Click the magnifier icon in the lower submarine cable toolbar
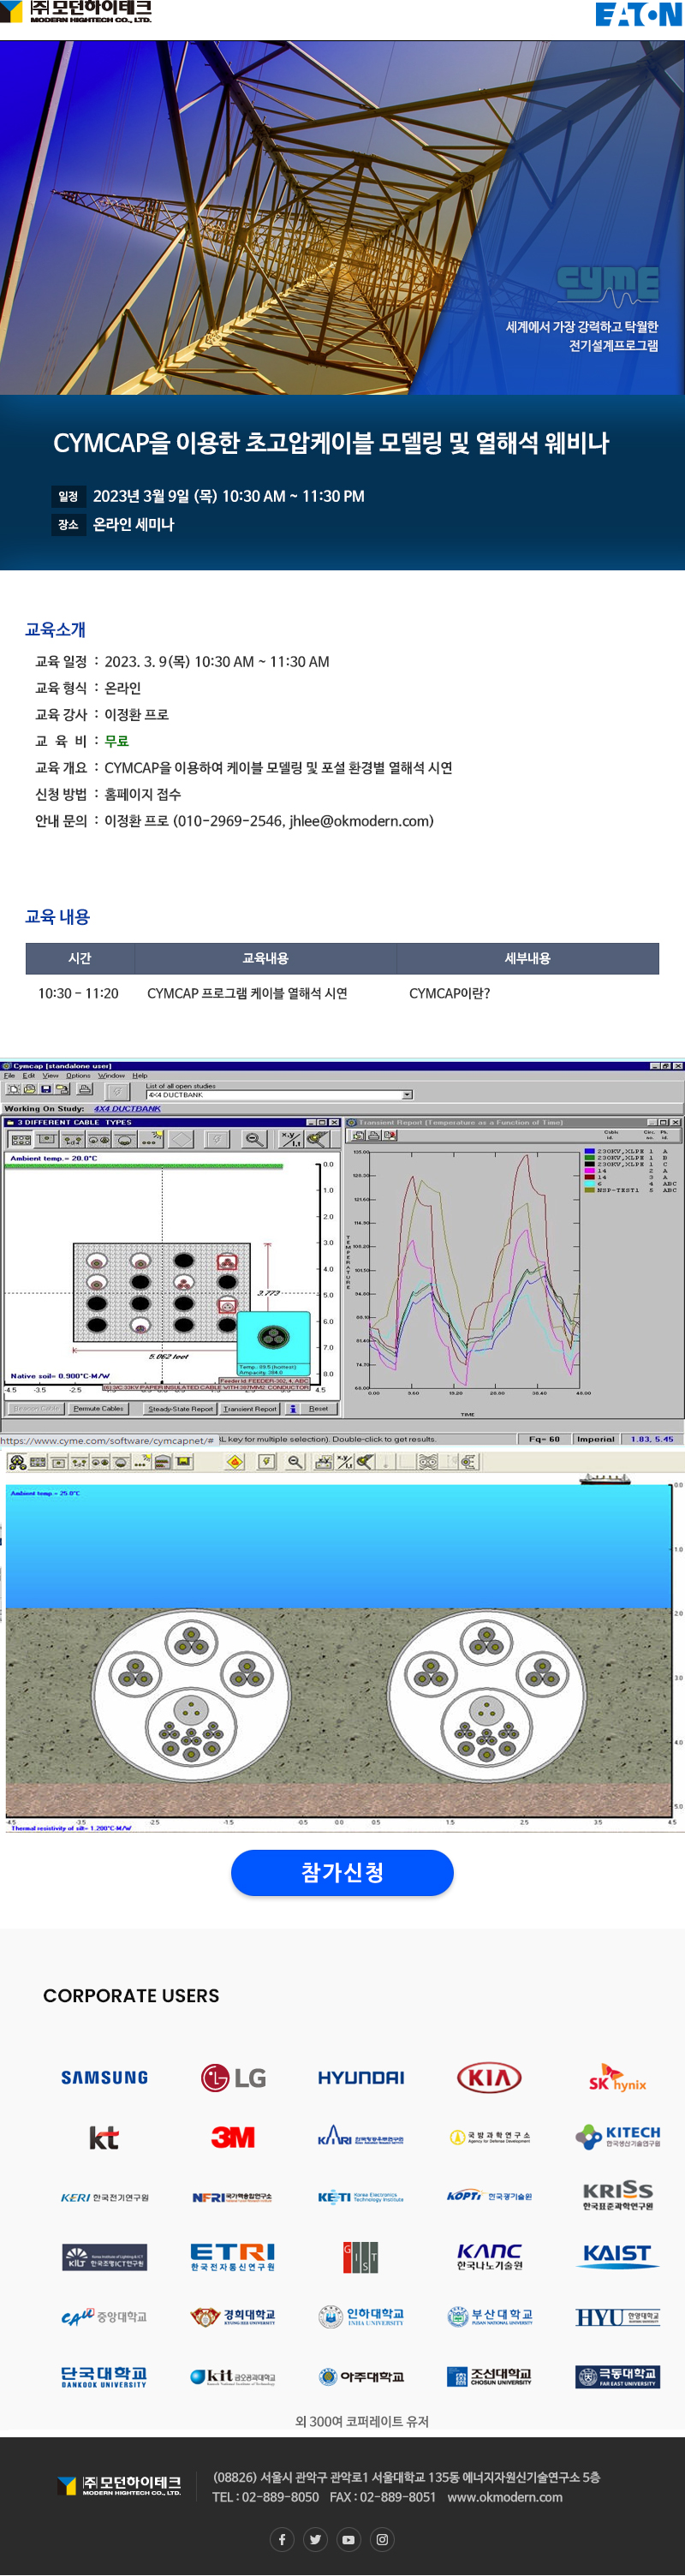685x2576 pixels. 294,1461
